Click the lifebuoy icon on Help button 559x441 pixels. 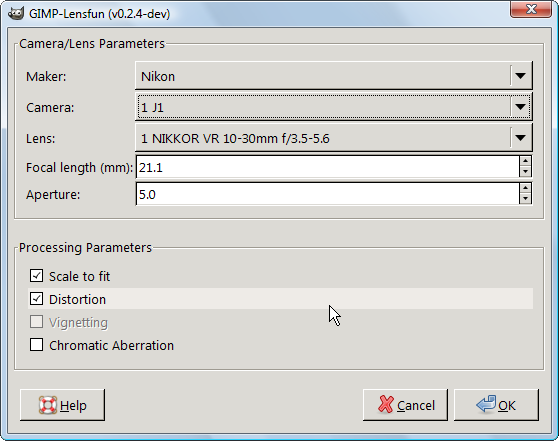(x=48, y=405)
